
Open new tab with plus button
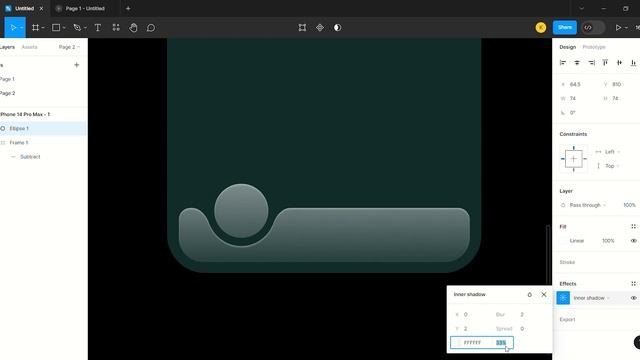128,8
